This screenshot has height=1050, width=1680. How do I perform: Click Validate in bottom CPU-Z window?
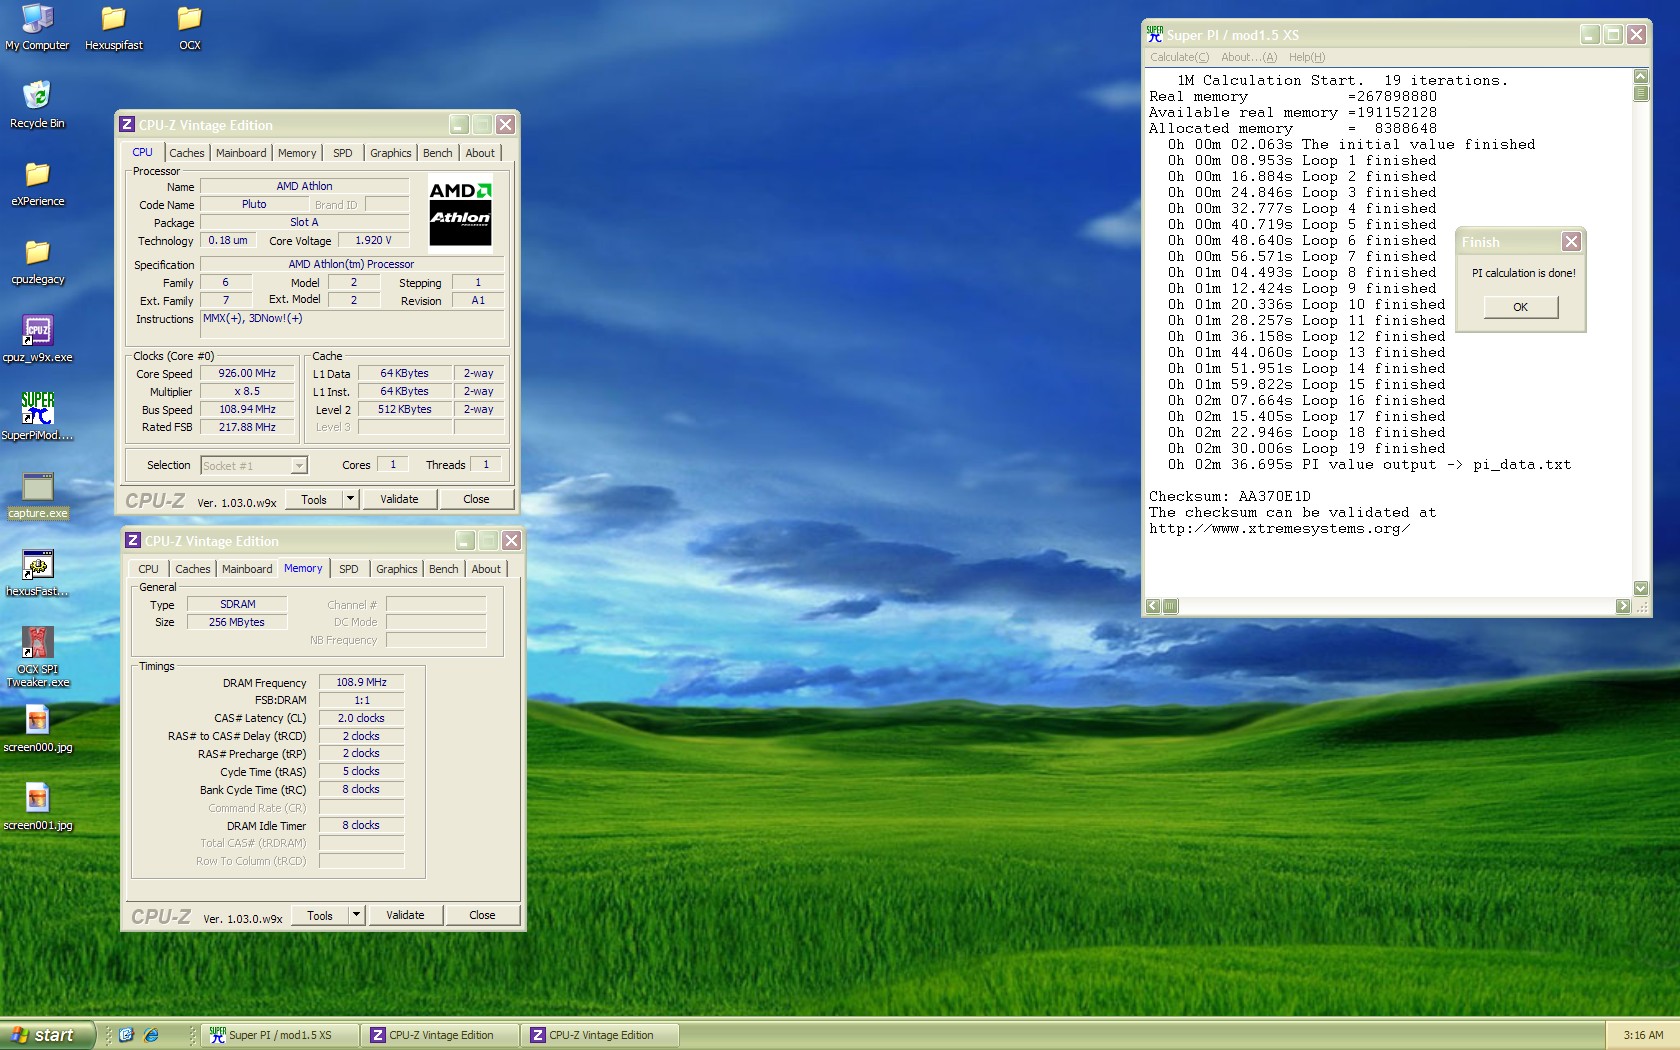405,914
